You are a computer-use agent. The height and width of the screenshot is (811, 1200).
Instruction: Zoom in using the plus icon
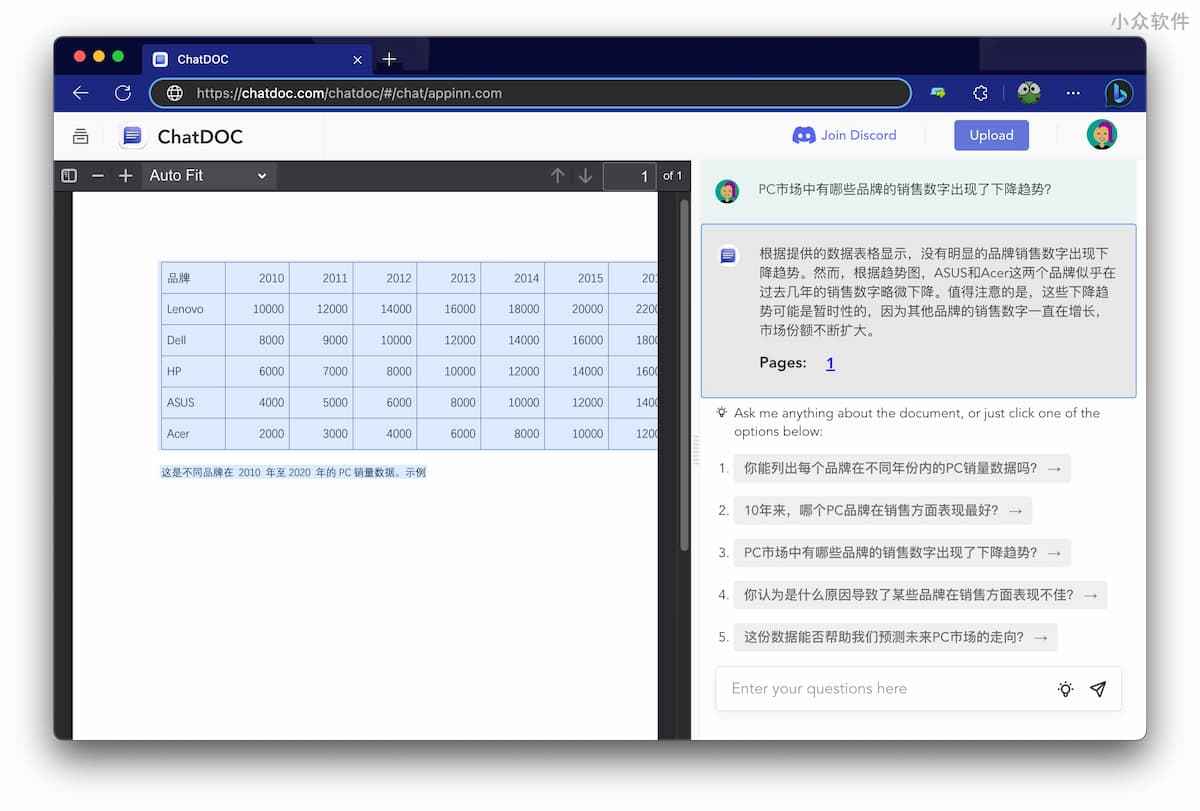125,176
